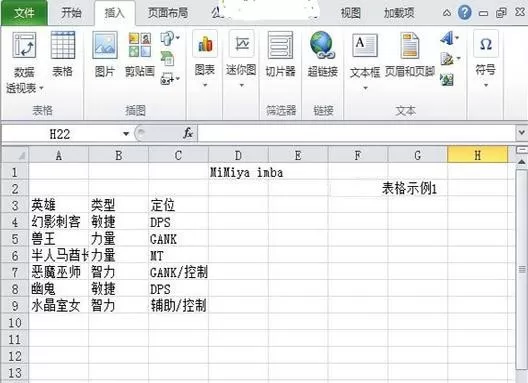
Task: Select the 恶魔巫师 cell
Action: tap(59, 272)
